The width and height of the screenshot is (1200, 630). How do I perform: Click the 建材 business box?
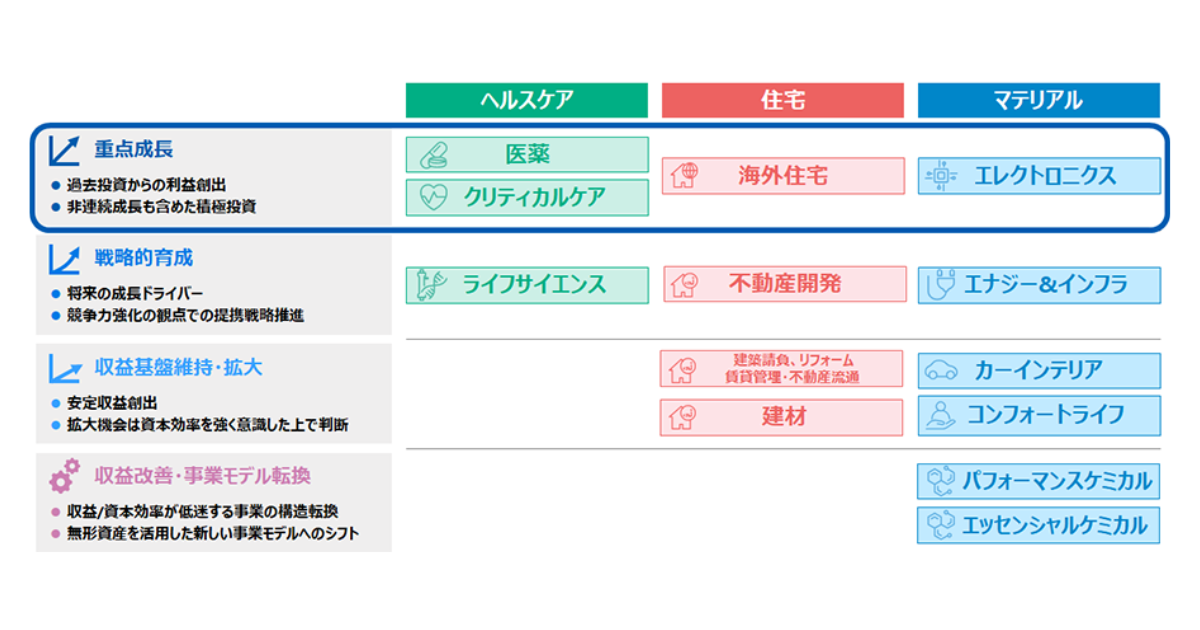[782, 417]
